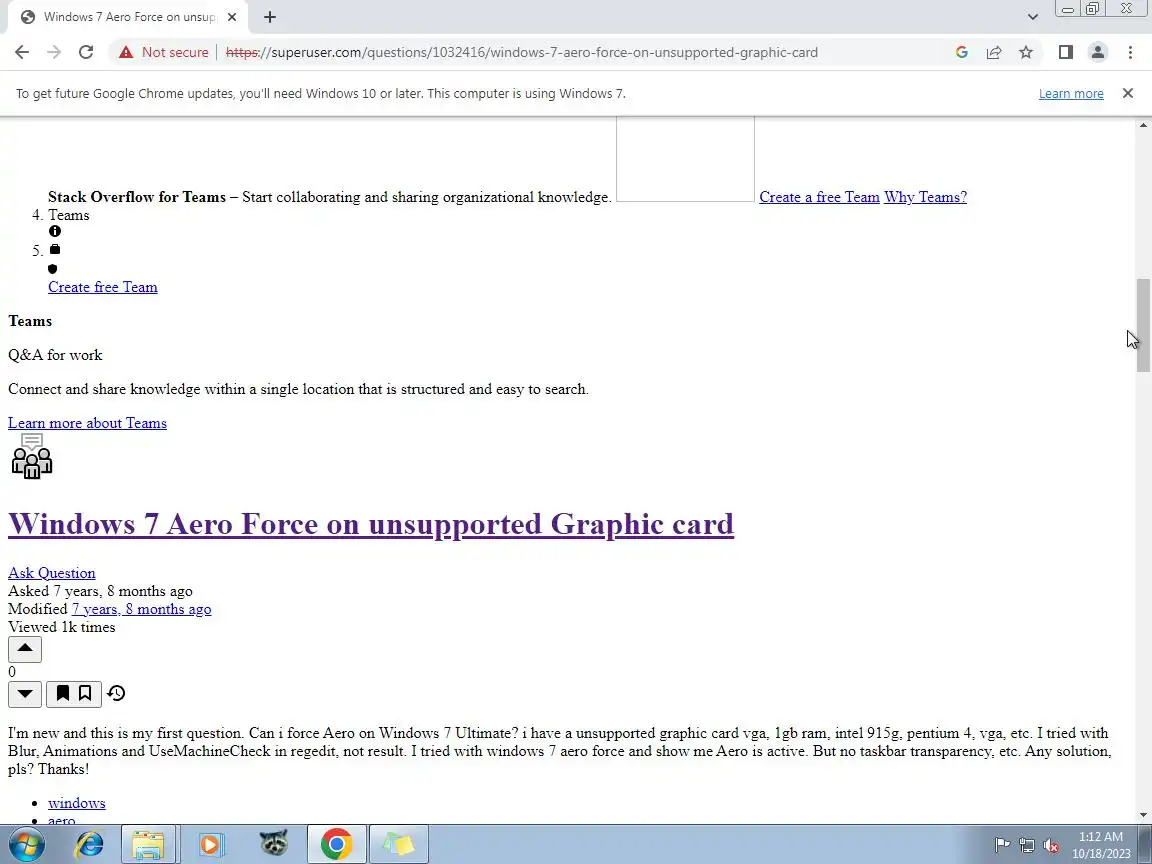Click the shield icon above Create free Team
Viewport: 1152px width, 864px height.
tap(52, 269)
